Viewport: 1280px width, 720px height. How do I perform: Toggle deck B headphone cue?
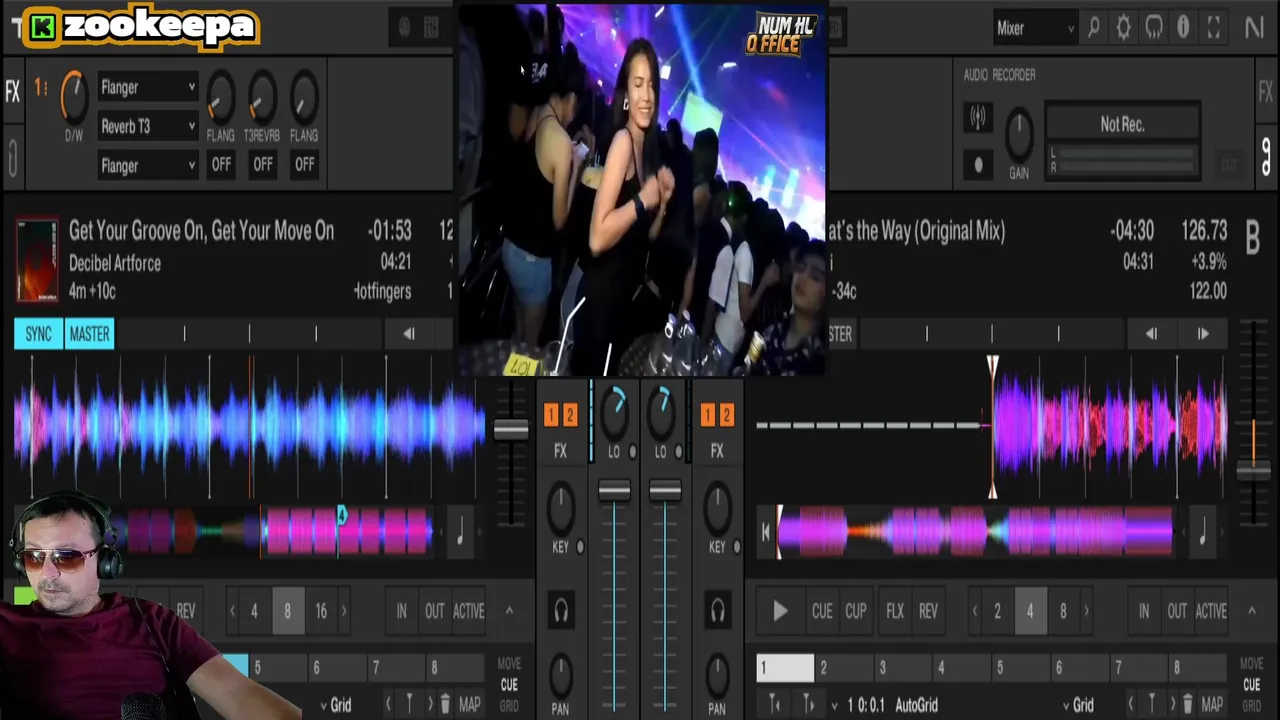click(x=717, y=610)
